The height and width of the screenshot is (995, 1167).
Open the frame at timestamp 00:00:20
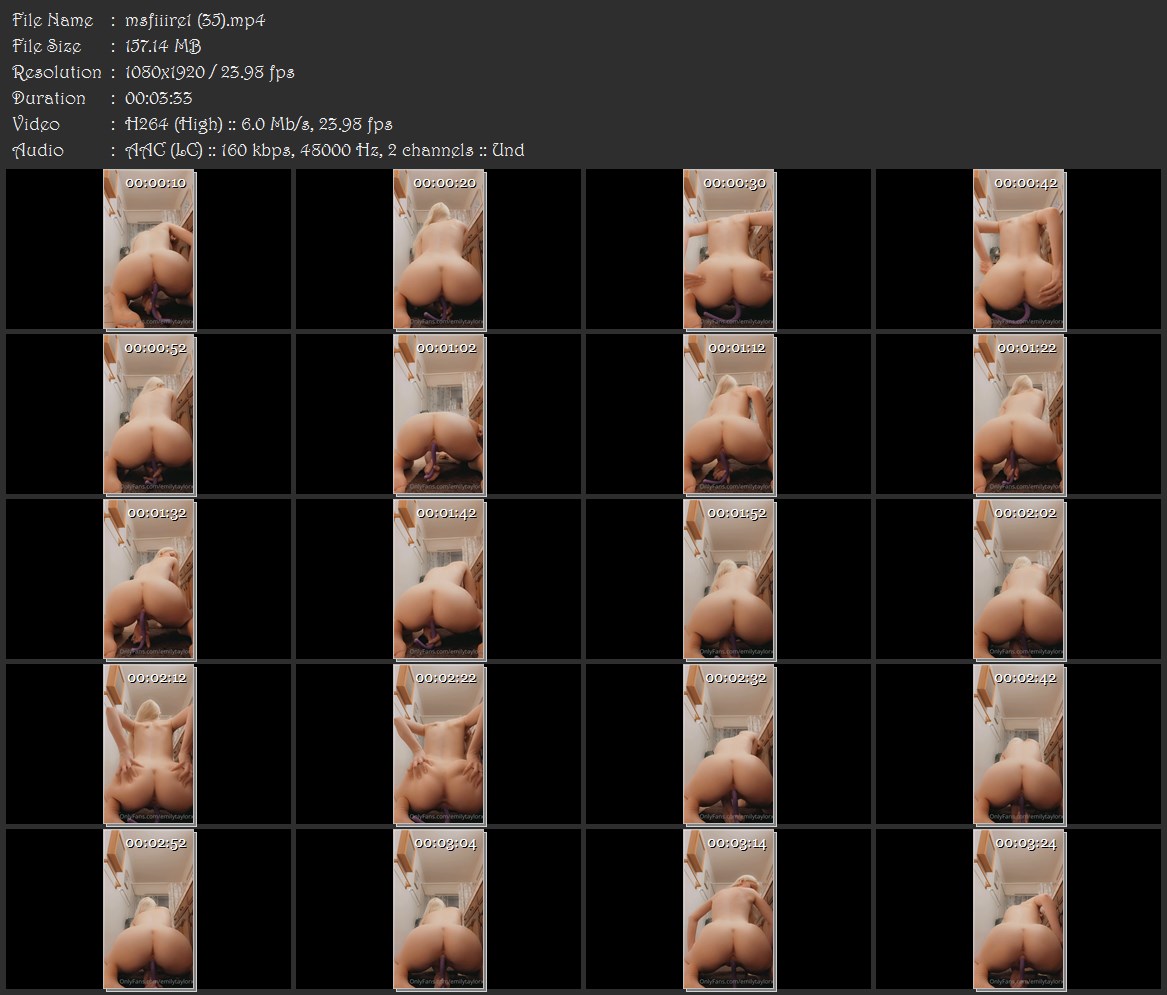(439, 249)
